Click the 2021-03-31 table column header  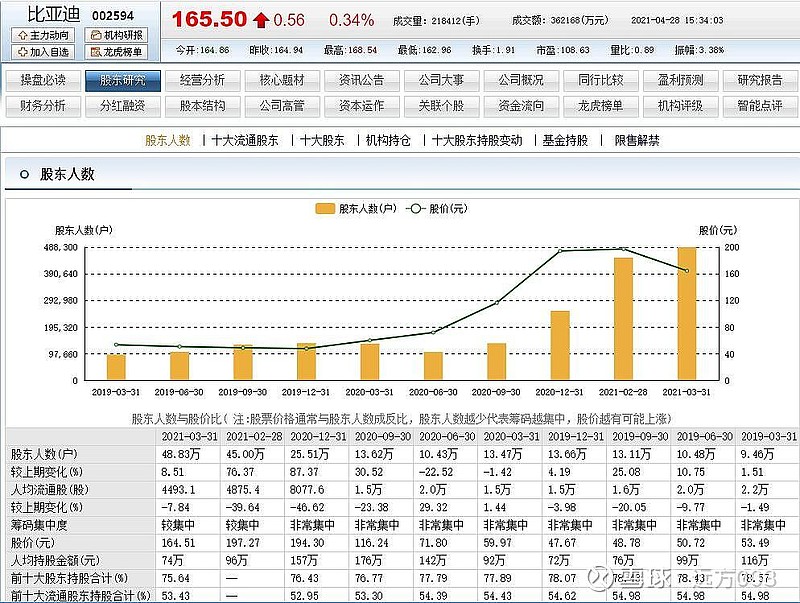coord(189,436)
